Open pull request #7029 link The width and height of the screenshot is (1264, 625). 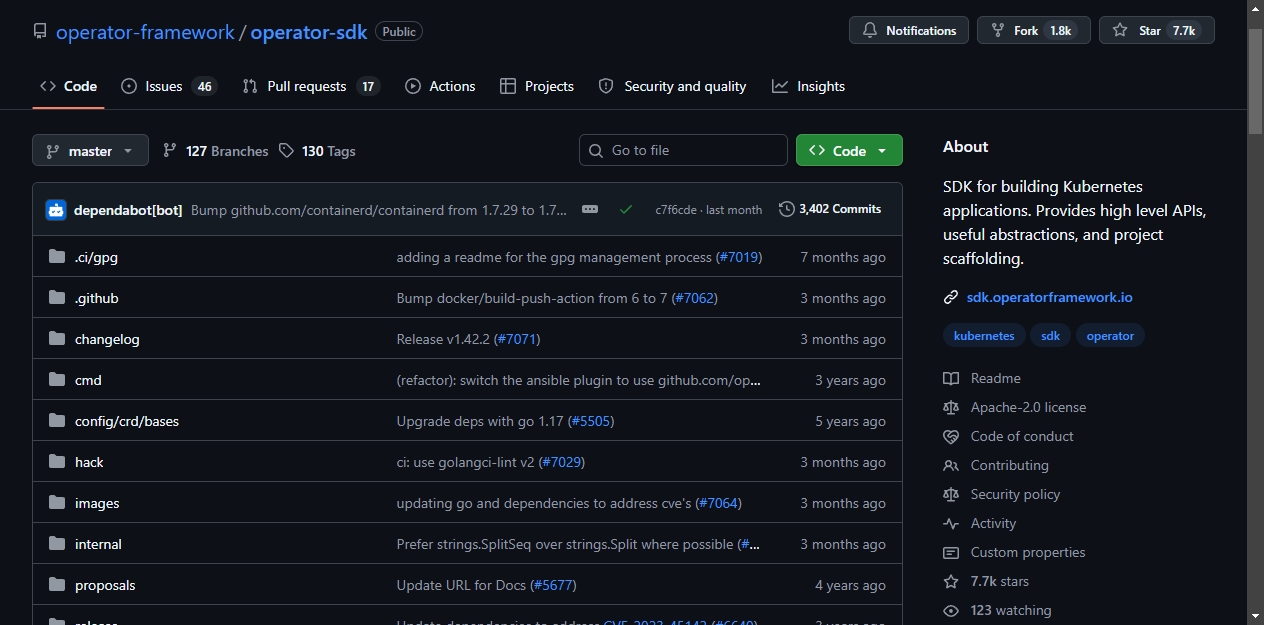pos(562,462)
